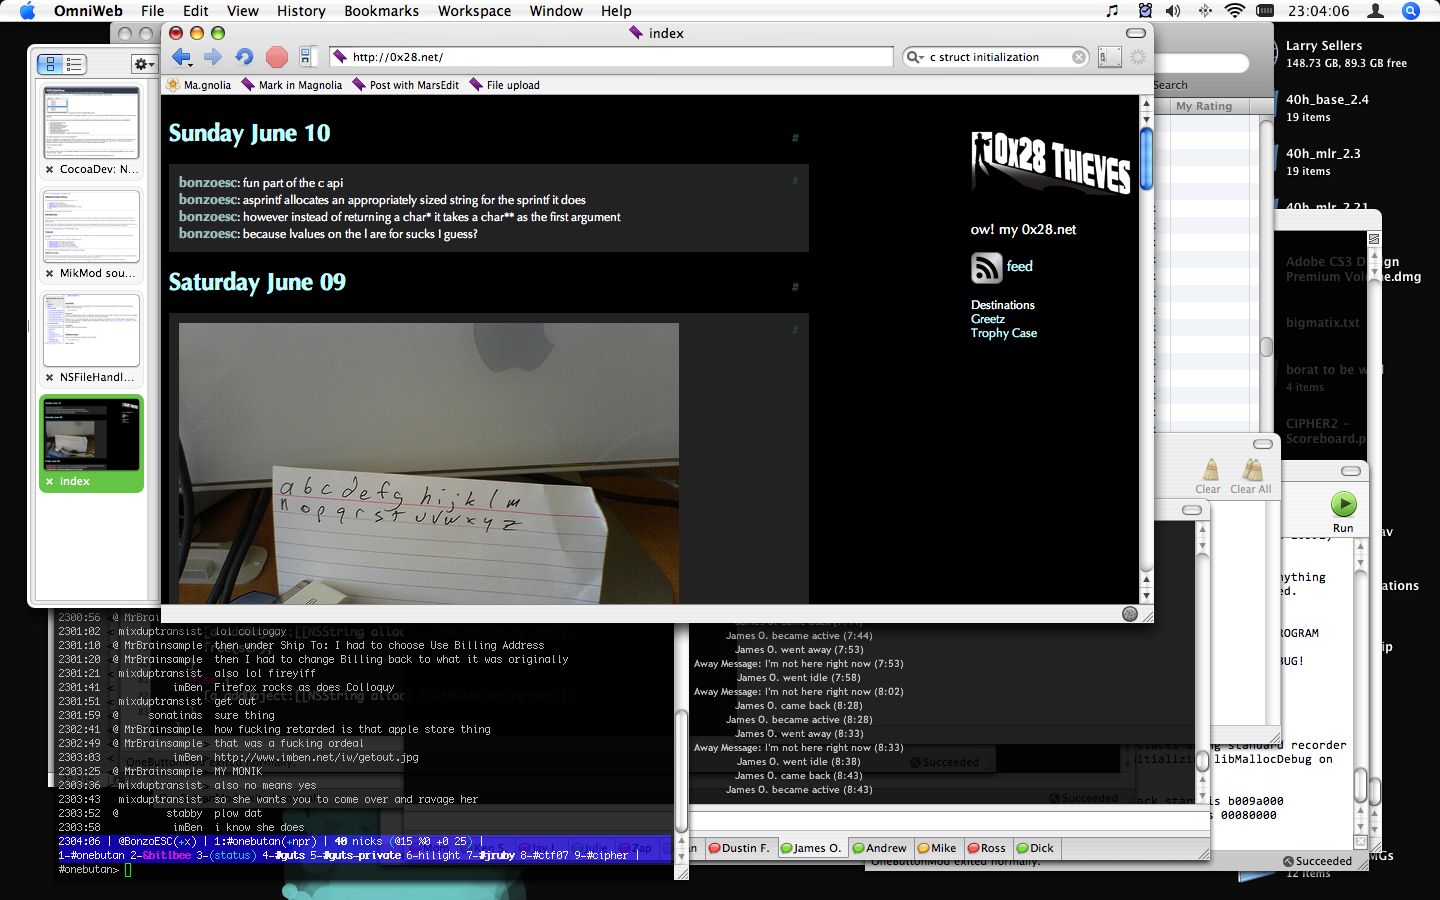Image resolution: width=1440 pixels, height=900 pixels.
Task: Open Spotlight search icon
Action: [1411, 11]
